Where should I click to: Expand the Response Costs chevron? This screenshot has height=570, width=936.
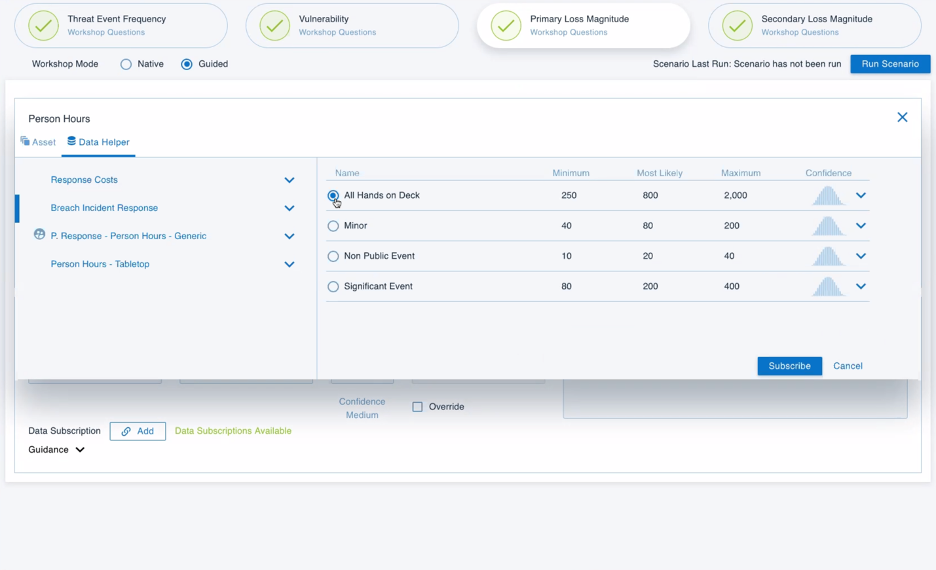290,180
